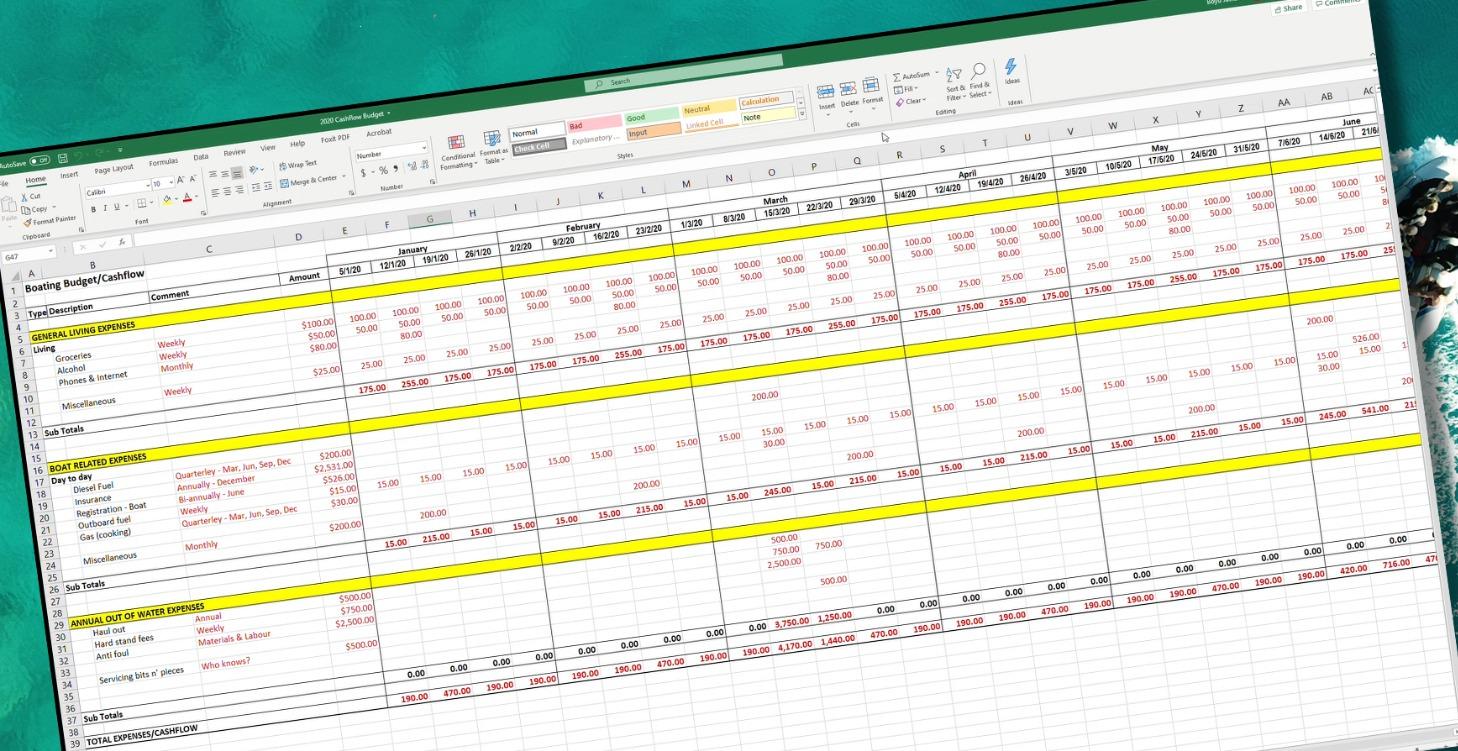The height and width of the screenshot is (751, 1458).
Task: Click the Clear button in Editing group
Action: [911, 101]
